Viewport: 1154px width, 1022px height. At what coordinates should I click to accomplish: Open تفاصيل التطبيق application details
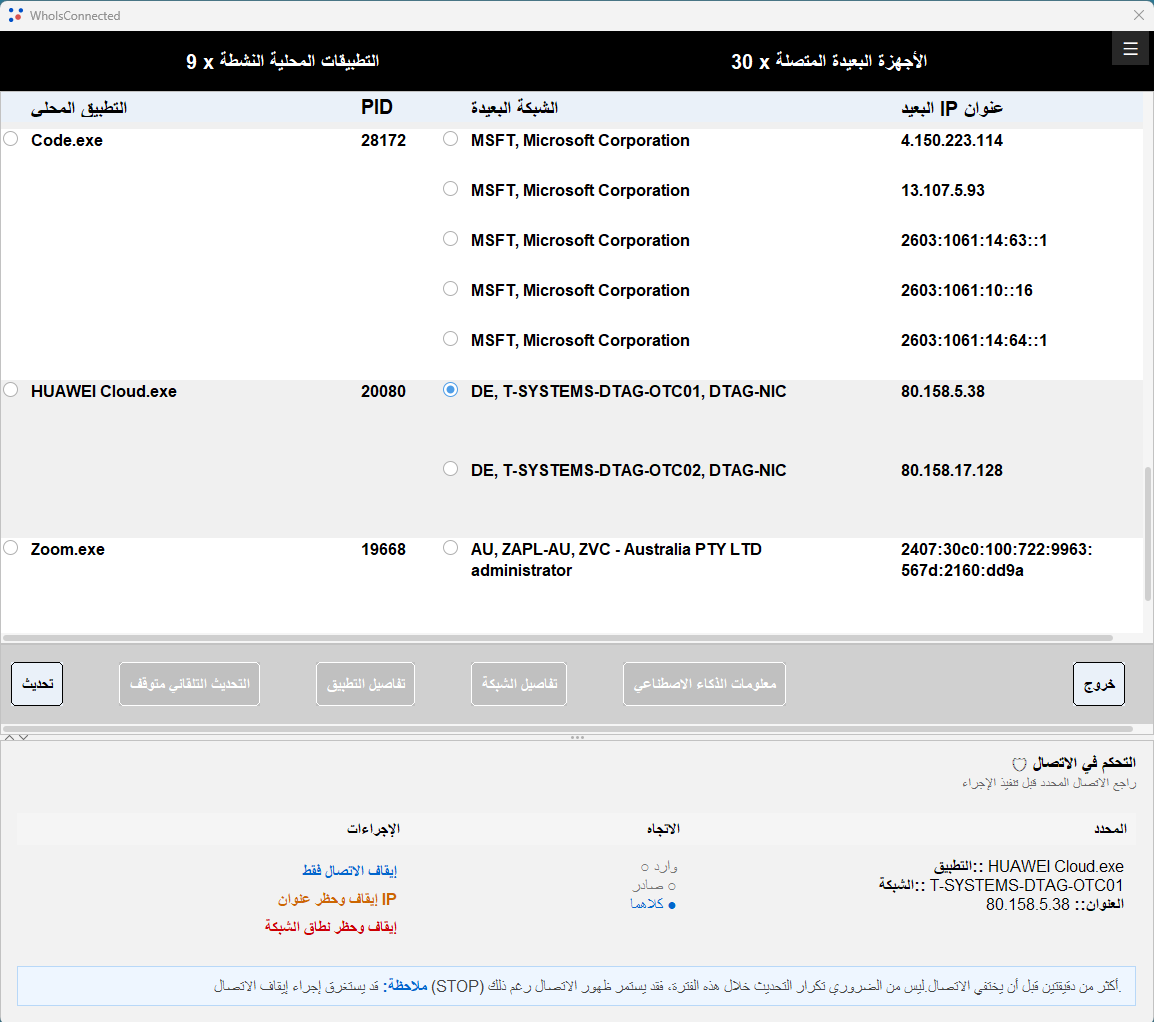click(365, 684)
